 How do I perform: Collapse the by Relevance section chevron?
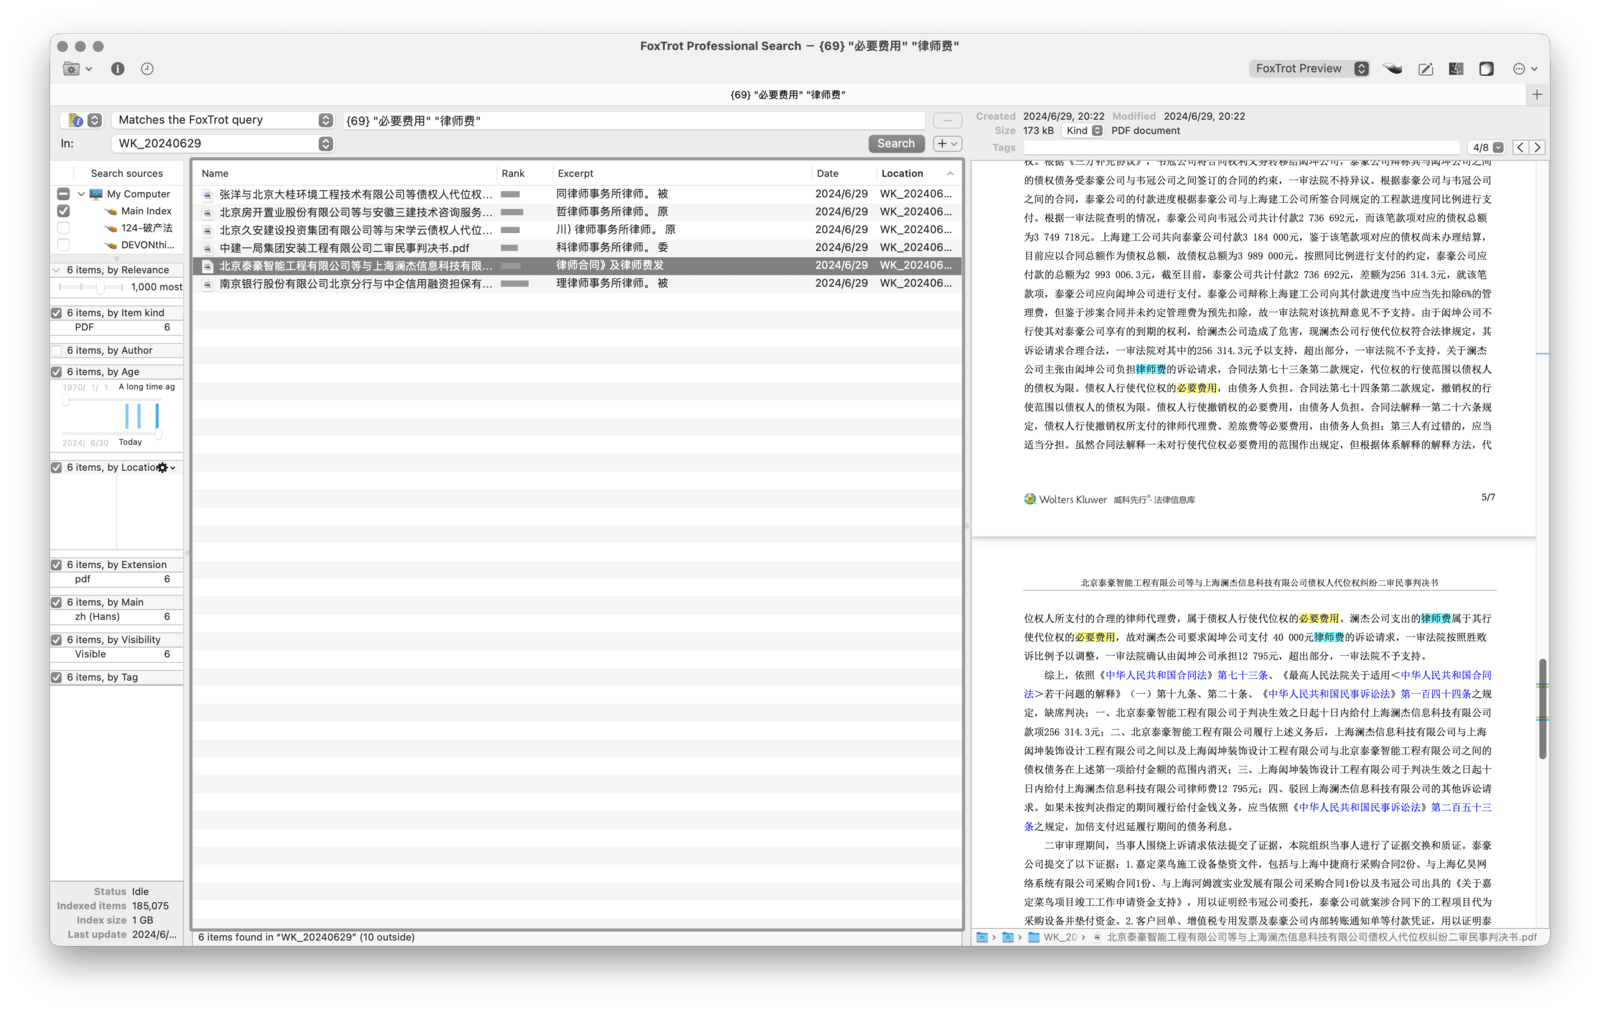[57, 270]
